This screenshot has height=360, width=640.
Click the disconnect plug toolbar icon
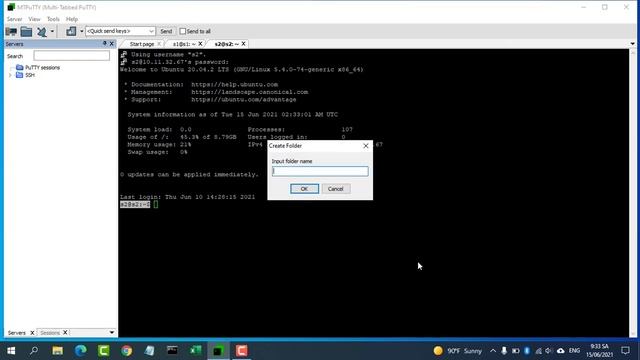point(42,31)
